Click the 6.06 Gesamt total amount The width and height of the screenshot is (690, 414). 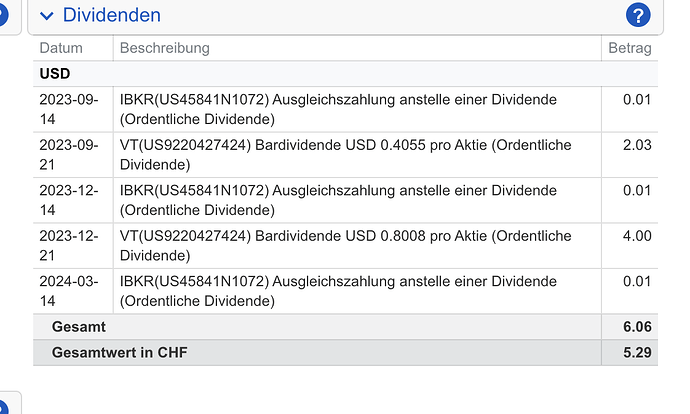coord(637,327)
